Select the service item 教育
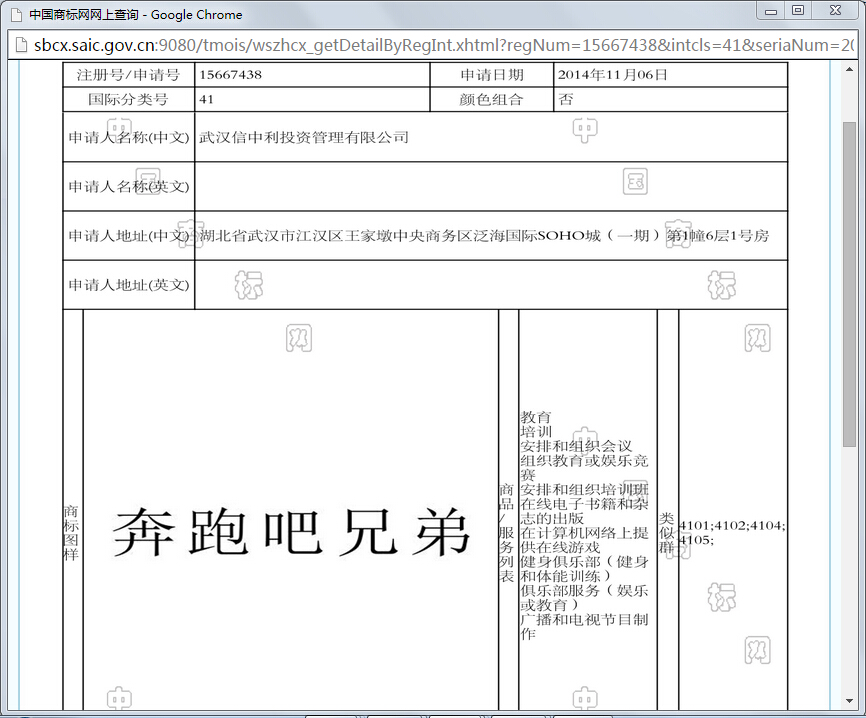Viewport: 866px width, 718px height. coord(536,417)
